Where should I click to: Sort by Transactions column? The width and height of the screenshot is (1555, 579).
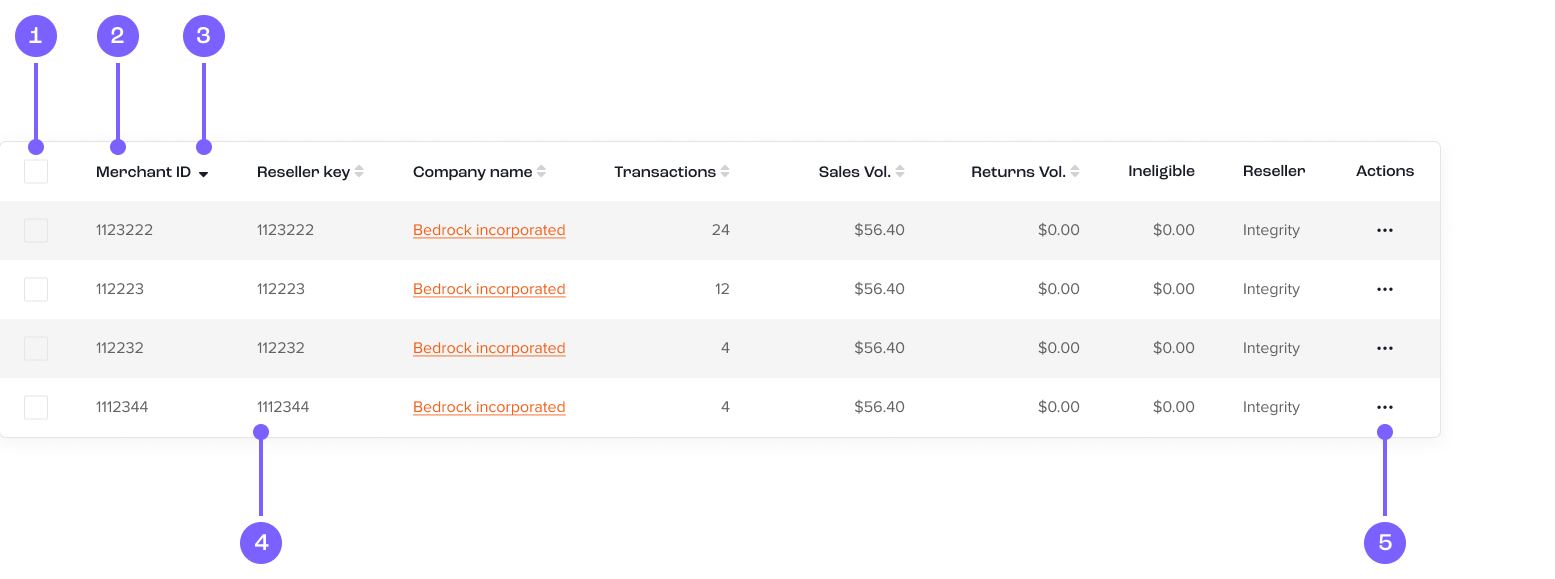pyautogui.click(x=725, y=172)
